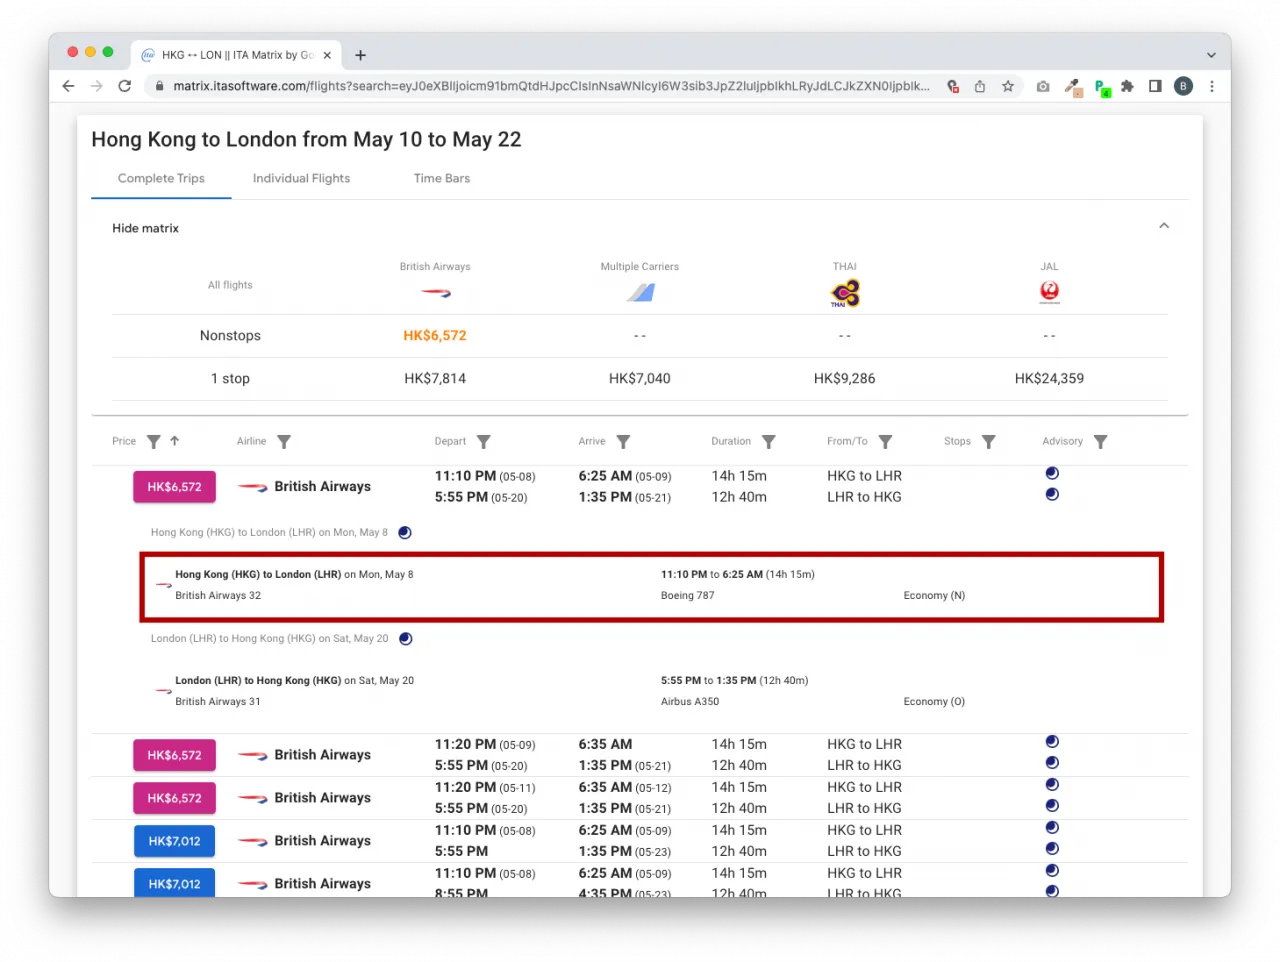Open the extensions puzzle icon
1280x962 pixels.
(1127, 86)
